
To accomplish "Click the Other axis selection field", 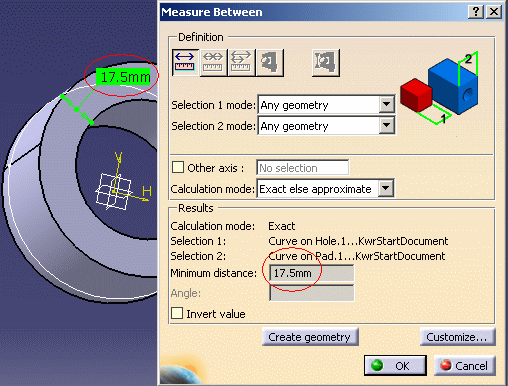I will pyautogui.click(x=302, y=168).
